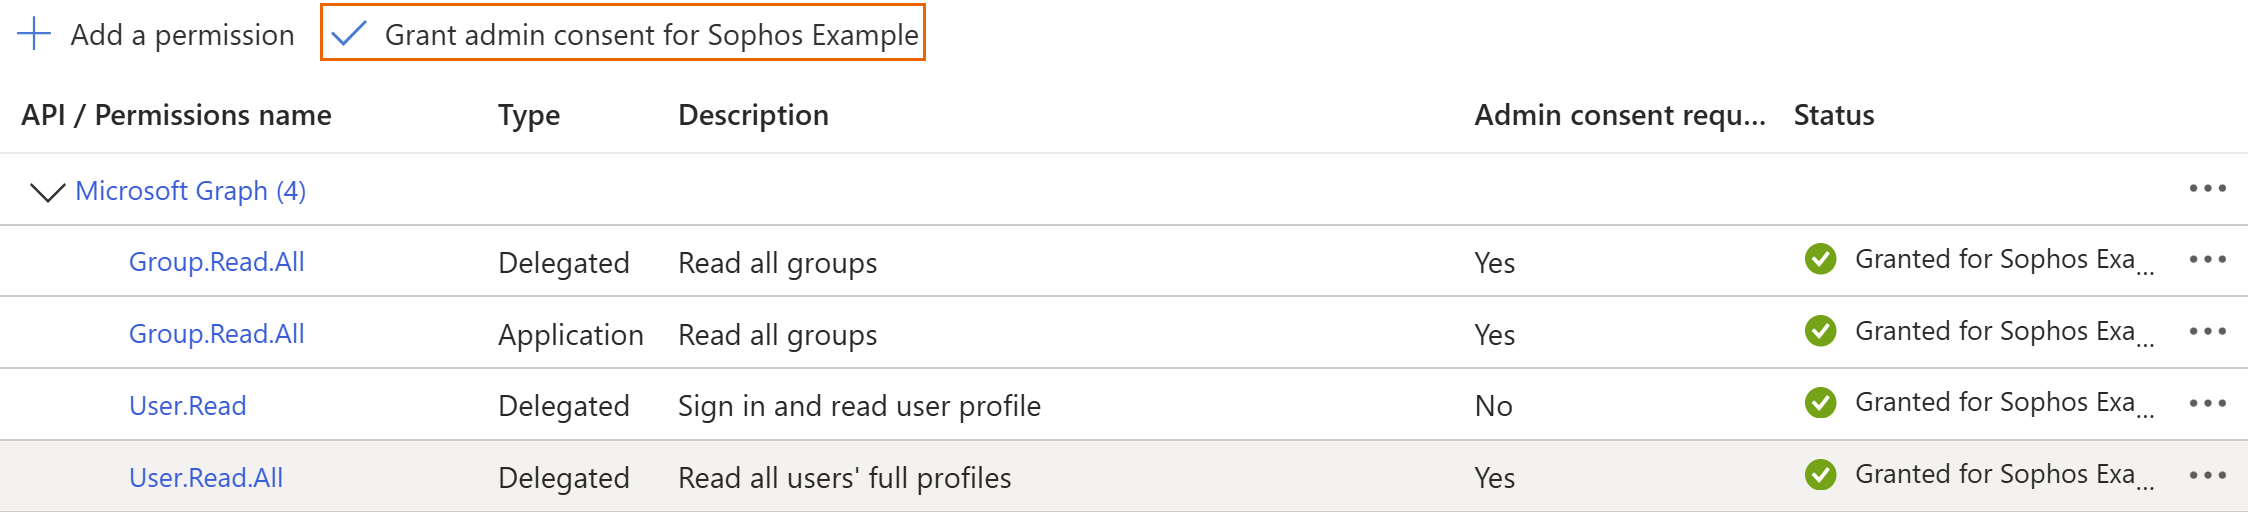Click the Add a permission button

coord(182,35)
